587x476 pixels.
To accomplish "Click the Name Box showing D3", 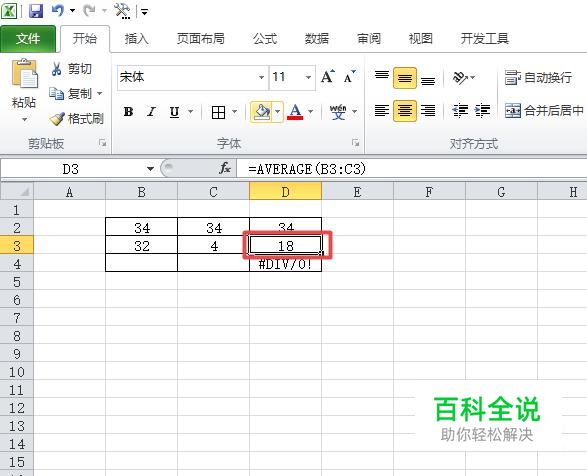I will [x=71, y=169].
